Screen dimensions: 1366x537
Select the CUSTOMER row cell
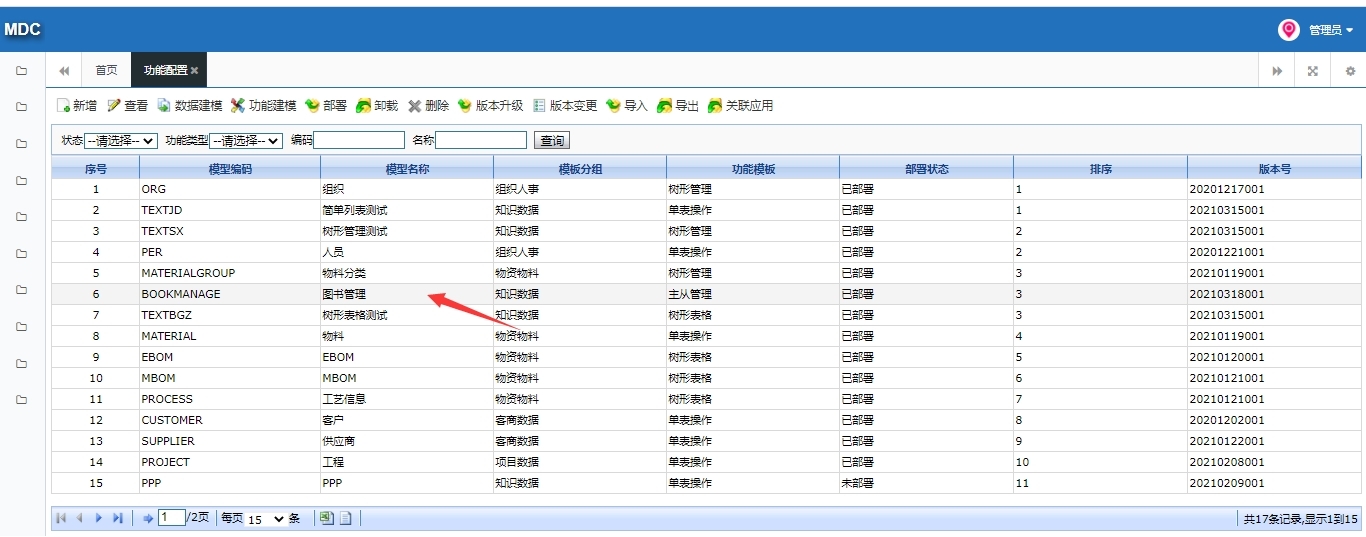point(230,420)
